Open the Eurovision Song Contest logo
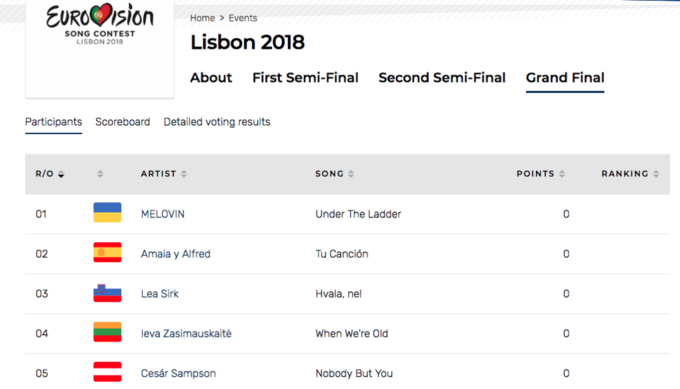 [x=100, y=24]
